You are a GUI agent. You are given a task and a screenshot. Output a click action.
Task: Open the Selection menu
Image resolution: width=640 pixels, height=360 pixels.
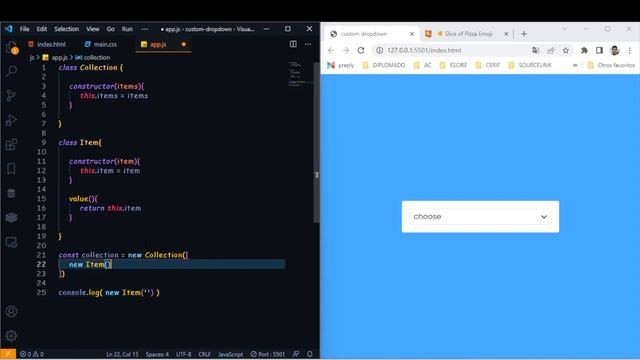pos(67,29)
